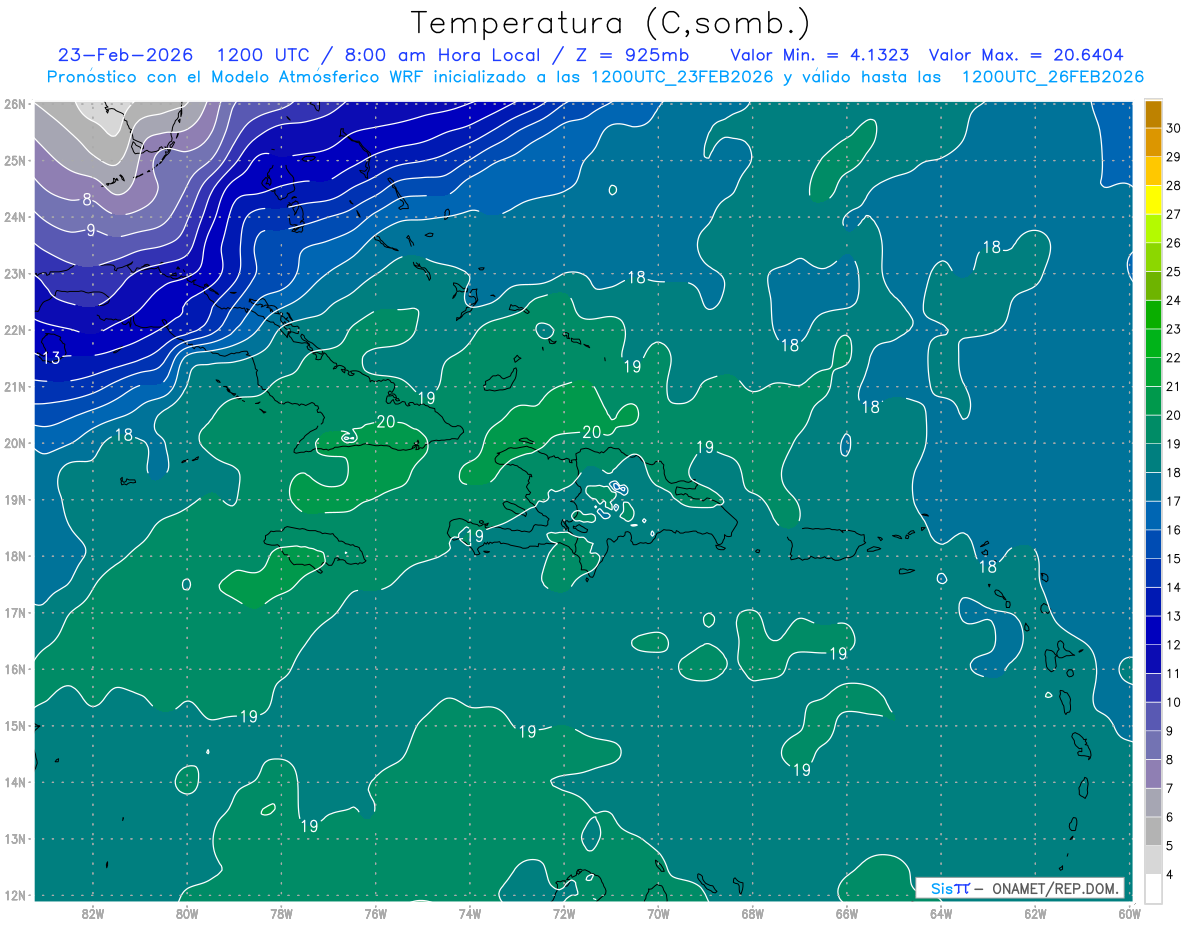Screen dimensions: 1200x927
Task: Click the 19N latitude axis label
Action: click(x=14, y=500)
